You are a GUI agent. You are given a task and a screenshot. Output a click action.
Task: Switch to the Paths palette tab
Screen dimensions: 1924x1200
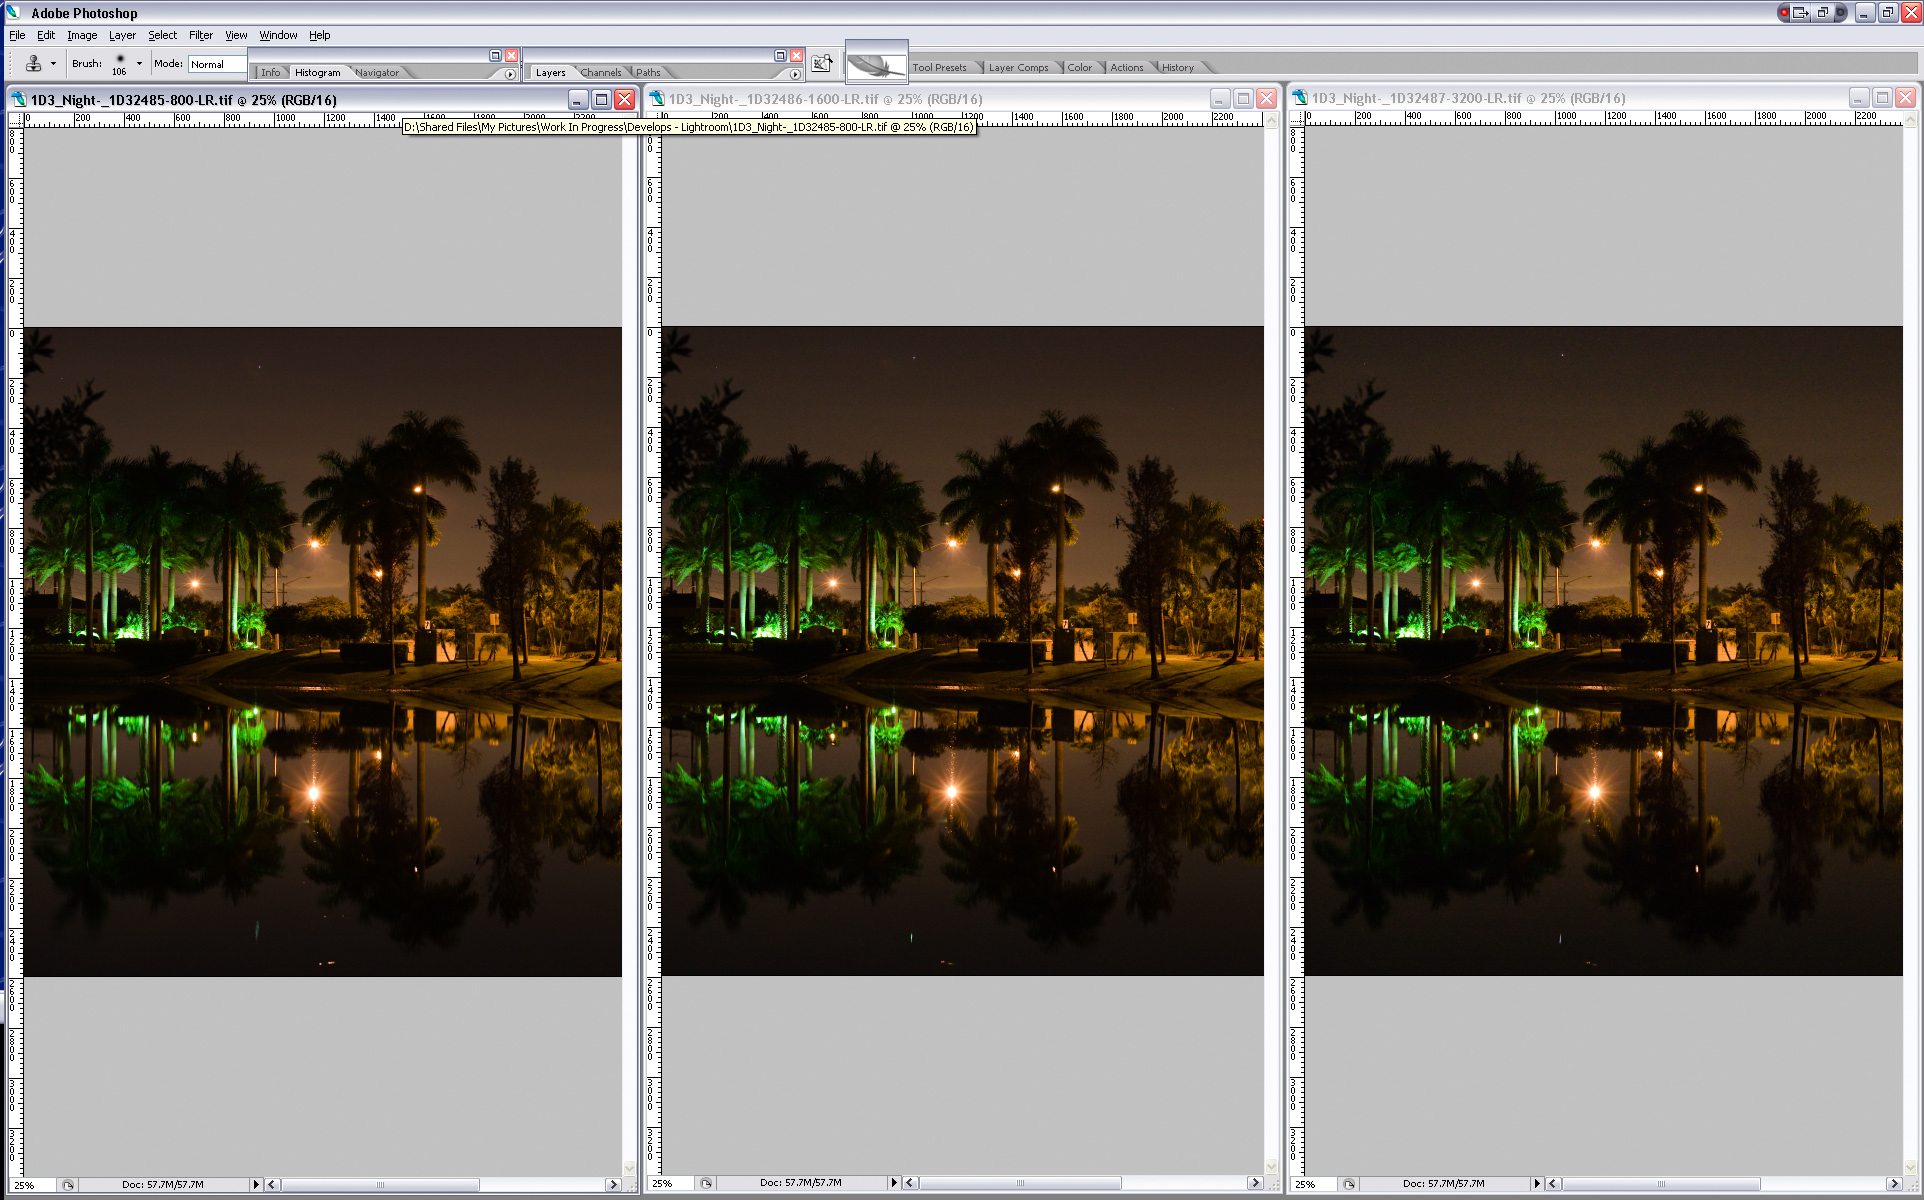tap(648, 72)
